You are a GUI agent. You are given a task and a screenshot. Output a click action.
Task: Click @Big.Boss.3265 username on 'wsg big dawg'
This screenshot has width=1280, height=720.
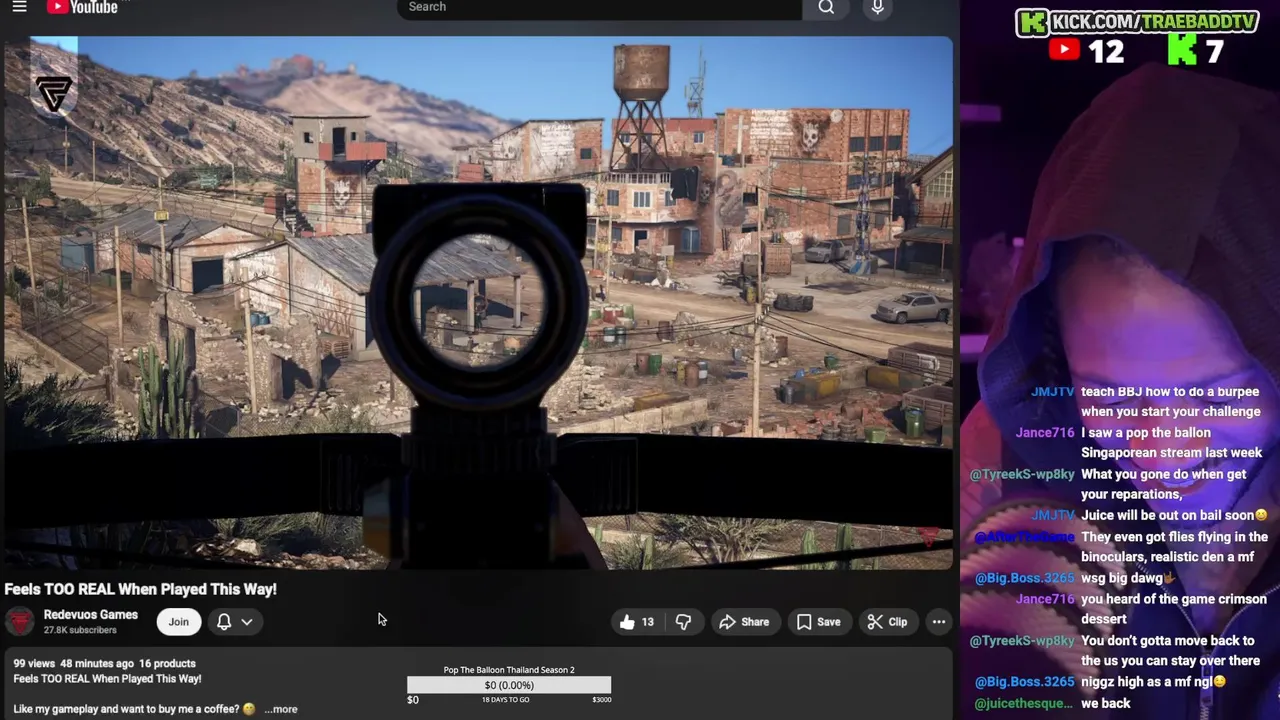click(1024, 578)
